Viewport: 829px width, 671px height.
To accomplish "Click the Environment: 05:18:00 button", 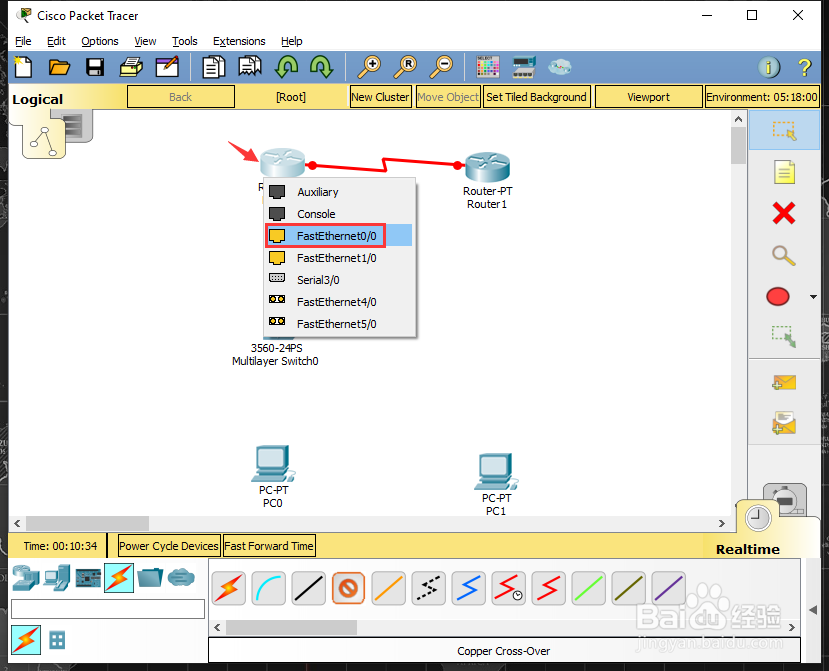I will tap(762, 97).
